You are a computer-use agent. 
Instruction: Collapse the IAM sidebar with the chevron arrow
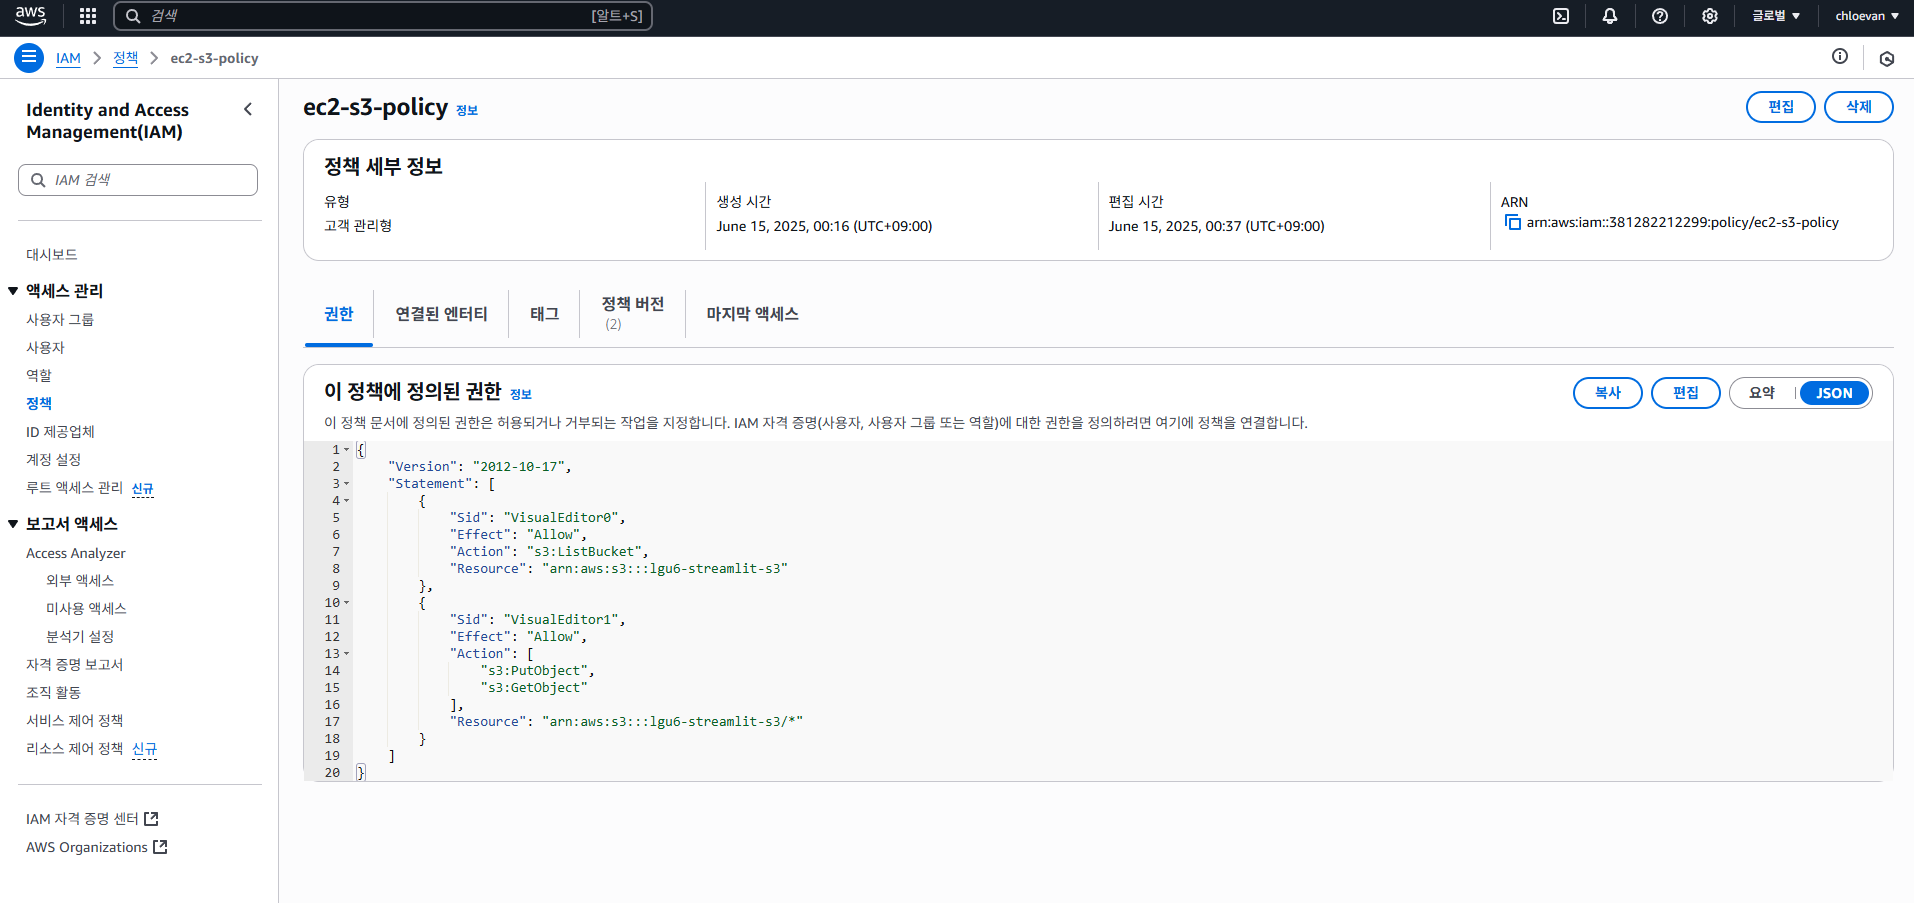tap(248, 109)
